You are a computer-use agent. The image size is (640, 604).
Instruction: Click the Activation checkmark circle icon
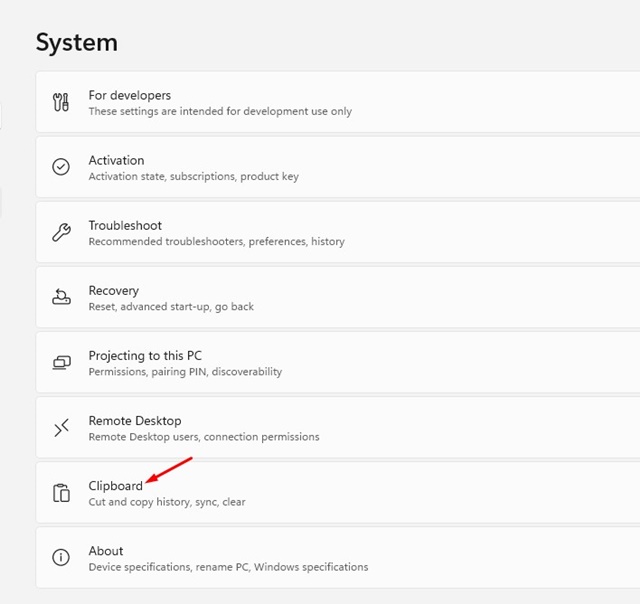click(x=61, y=167)
